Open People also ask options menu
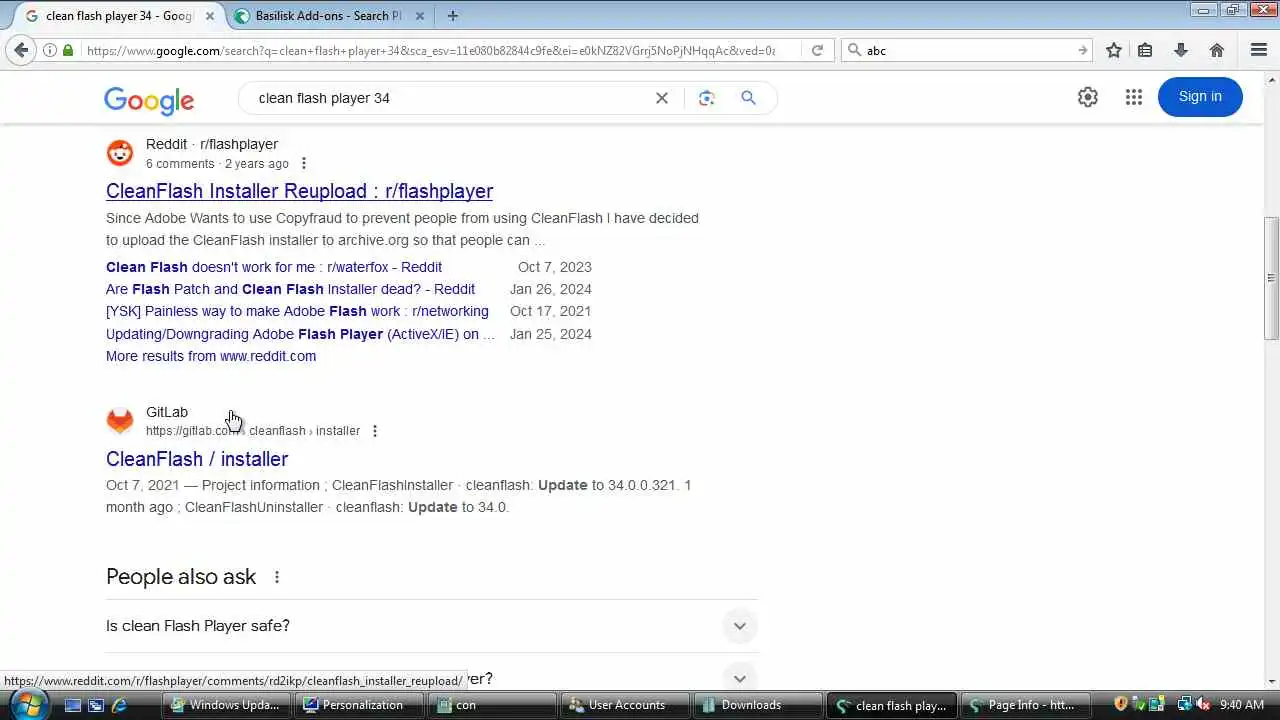The height and width of the screenshot is (720, 1280). [277, 577]
